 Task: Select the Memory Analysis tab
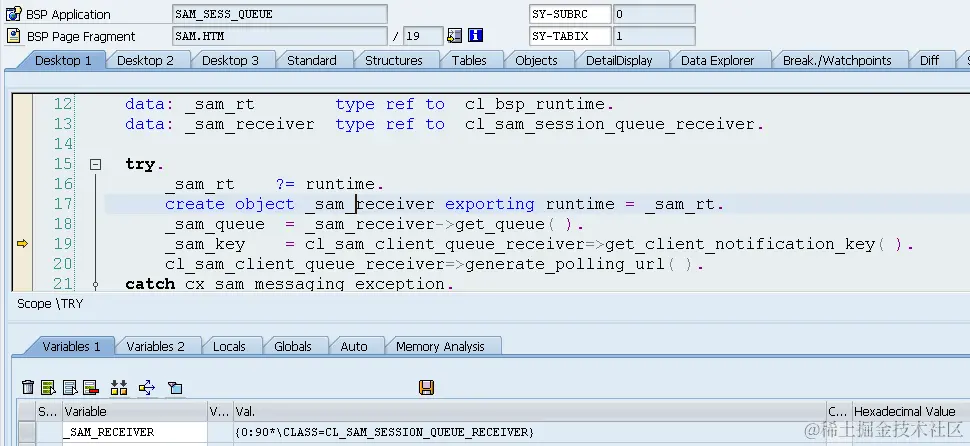[x=440, y=346]
